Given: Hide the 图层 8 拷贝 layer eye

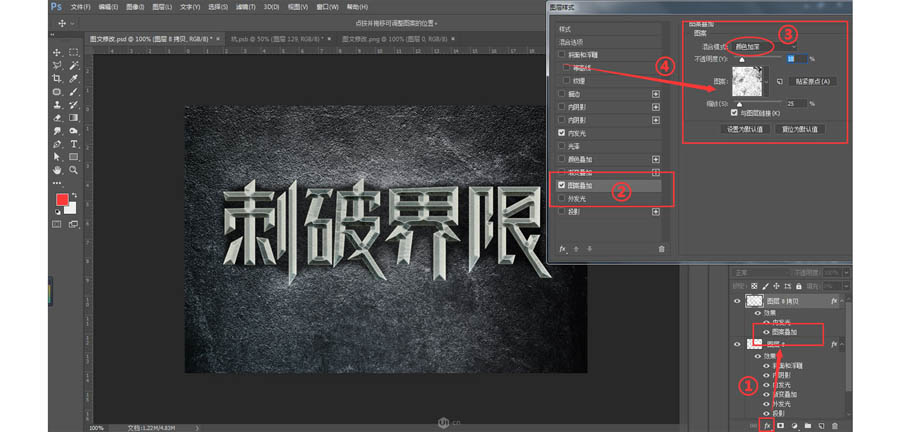Looking at the screenshot, I should (x=738, y=301).
